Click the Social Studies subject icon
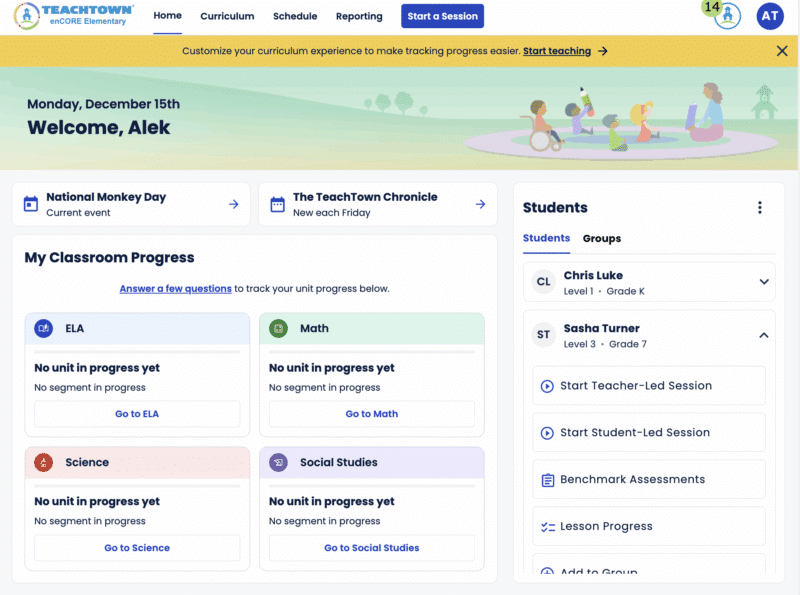This screenshot has height=595, width=800. (278, 462)
